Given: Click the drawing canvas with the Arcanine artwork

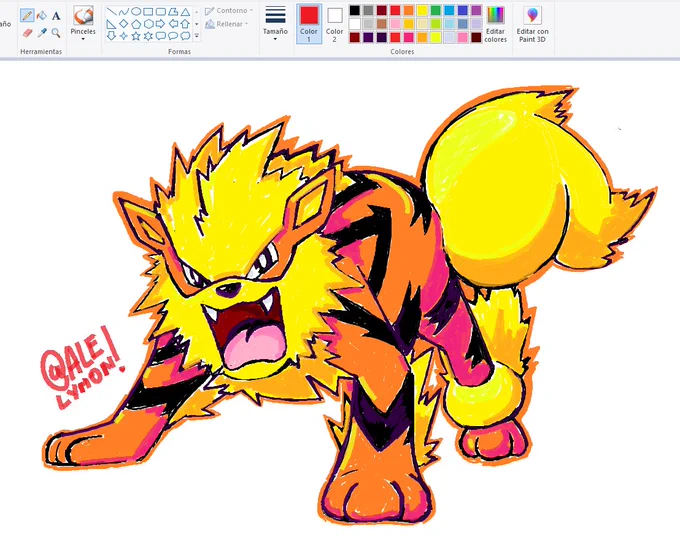Looking at the screenshot, I should coord(340,299).
